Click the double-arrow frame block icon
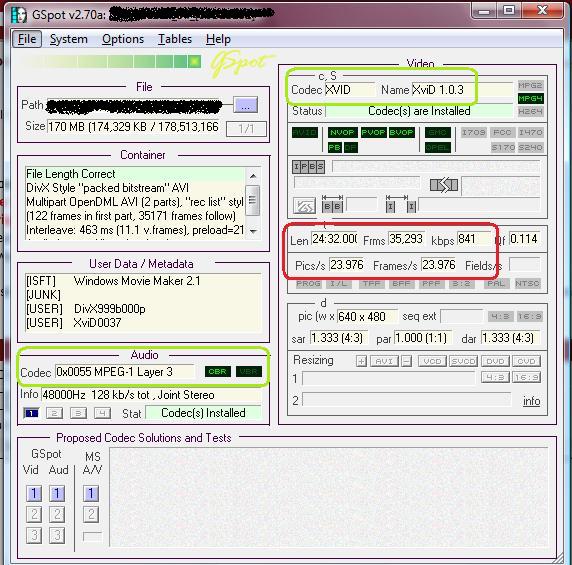Image resolution: width=572 pixels, height=565 pixels. (444, 185)
